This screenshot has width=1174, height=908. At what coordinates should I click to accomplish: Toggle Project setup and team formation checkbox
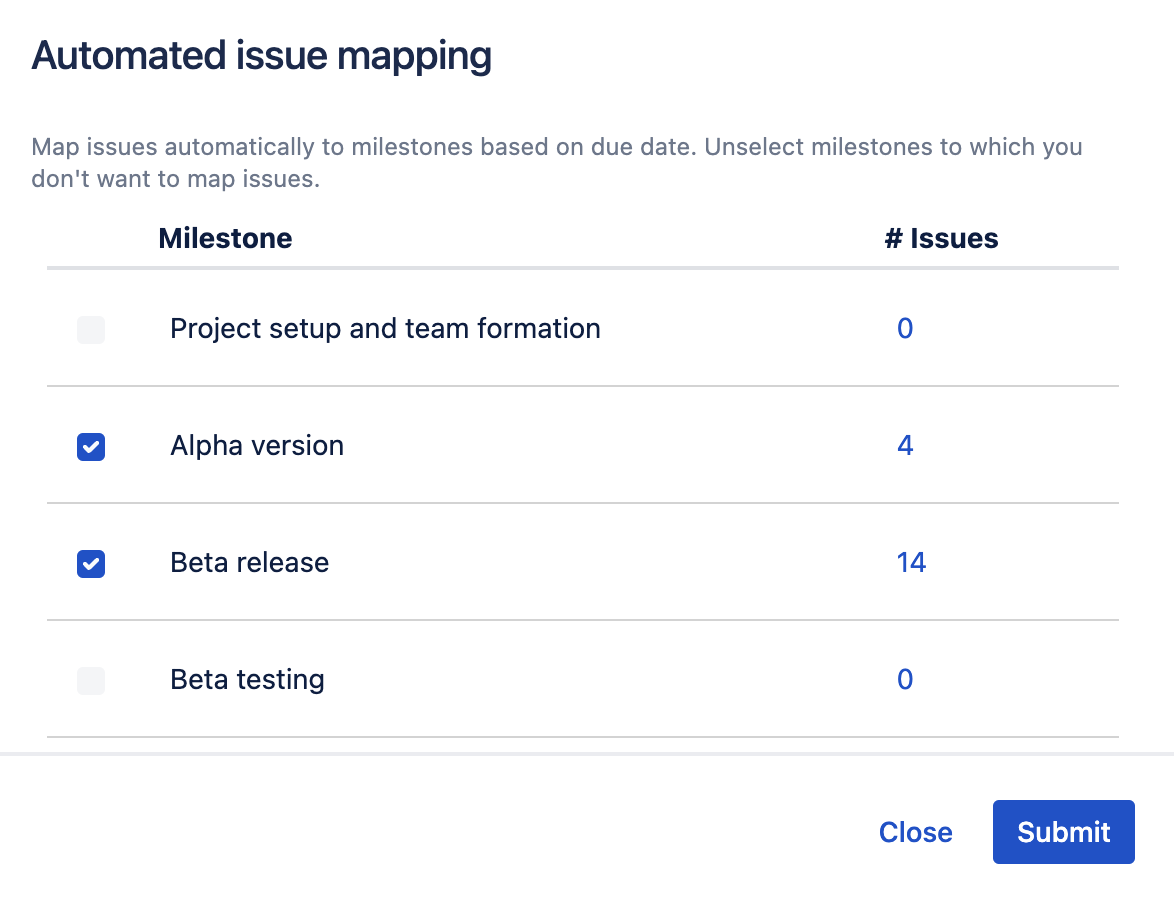coord(91,330)
